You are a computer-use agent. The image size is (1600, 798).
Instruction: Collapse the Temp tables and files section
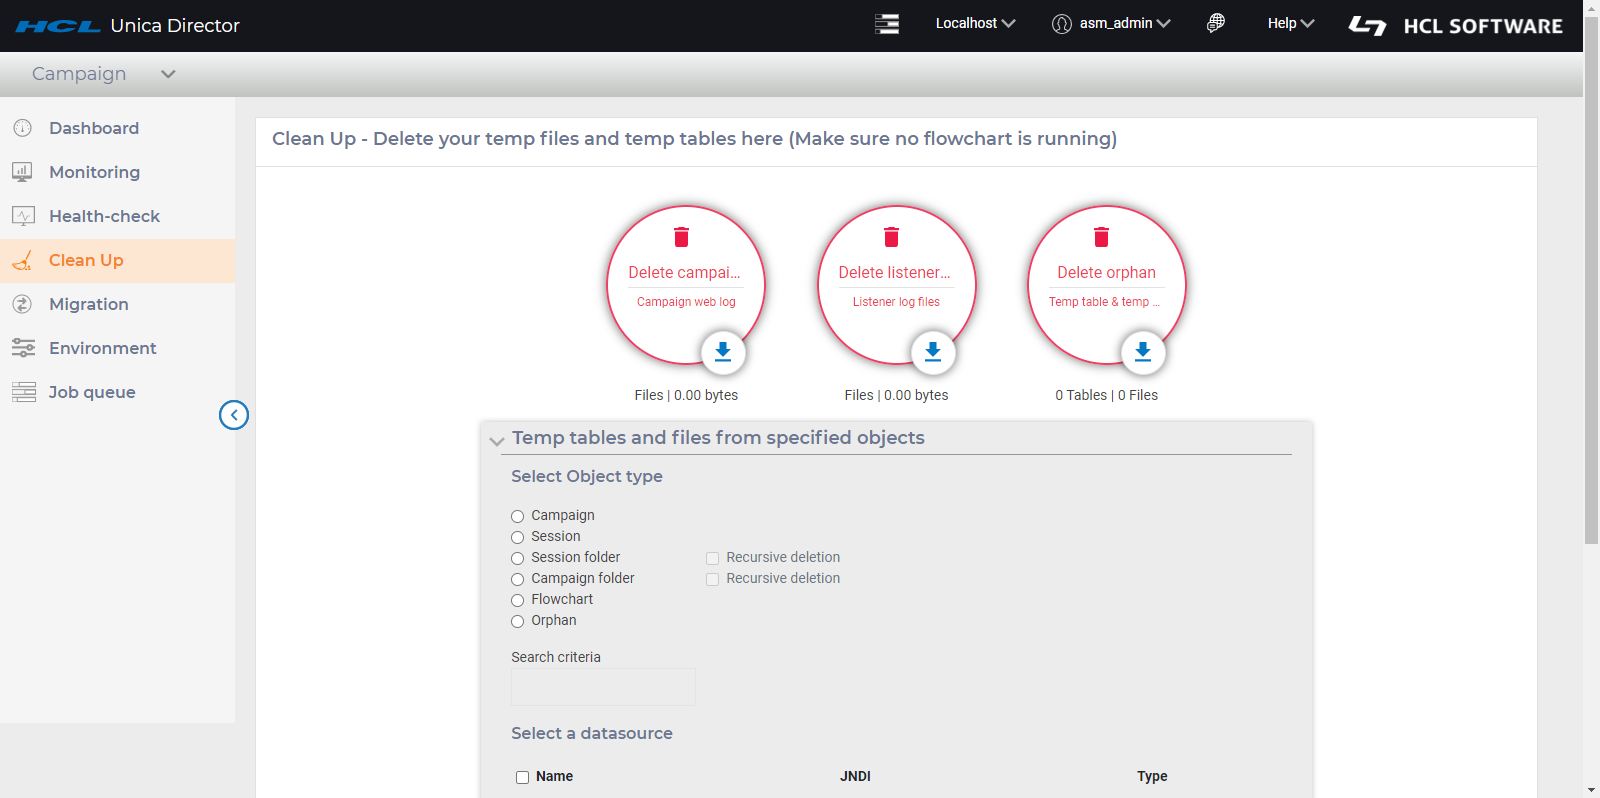pos(497,440)
